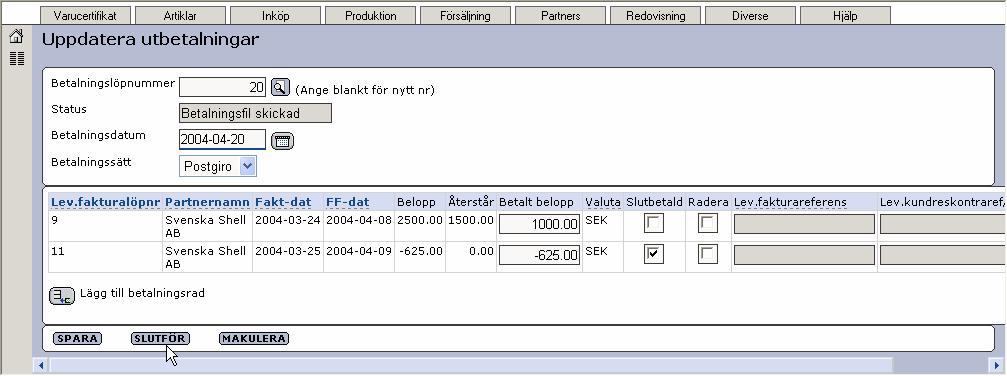Click invoice number 11 cell
Viewport: 1007px width, 376px height.
[x=57, y=251]
